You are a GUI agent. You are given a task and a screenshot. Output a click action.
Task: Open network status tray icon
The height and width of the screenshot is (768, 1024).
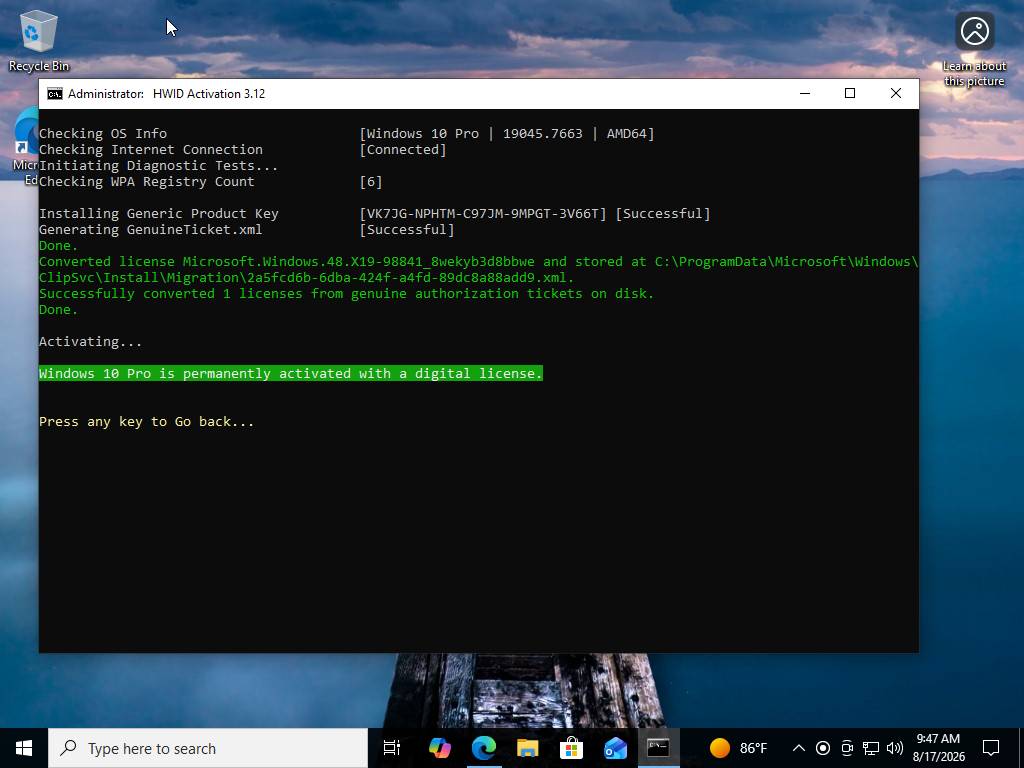click(x=871, y=748)
